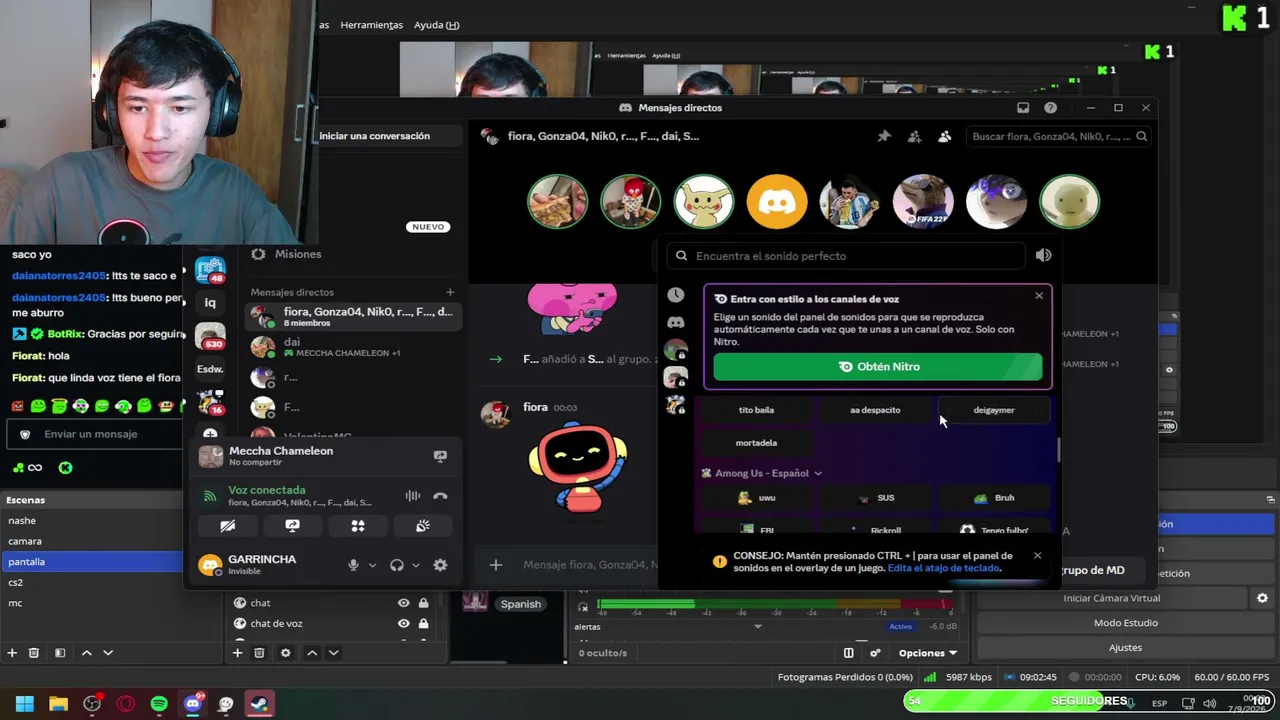Viewport: 1280px width, 720px height.
Task: Open OBS scene filters
Action: click(60, 653)
